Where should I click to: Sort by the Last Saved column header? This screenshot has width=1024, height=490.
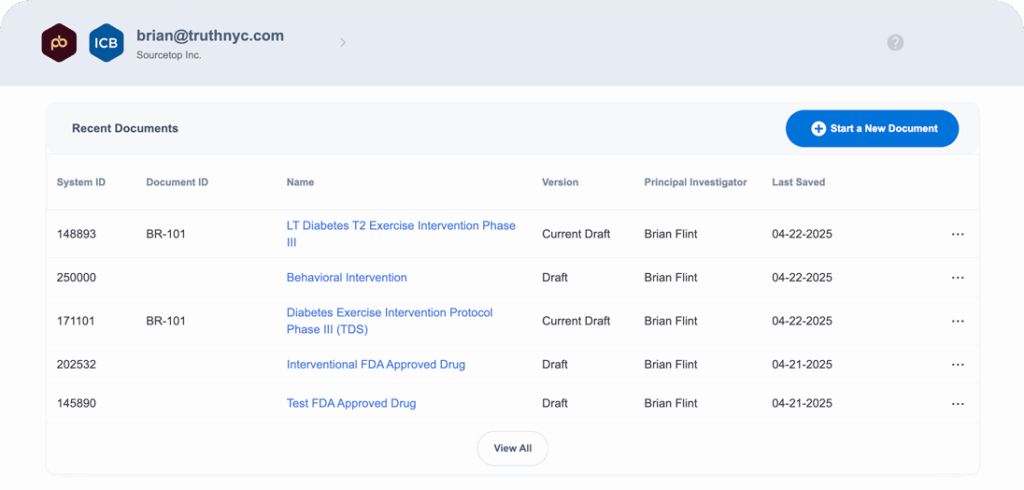798,182
